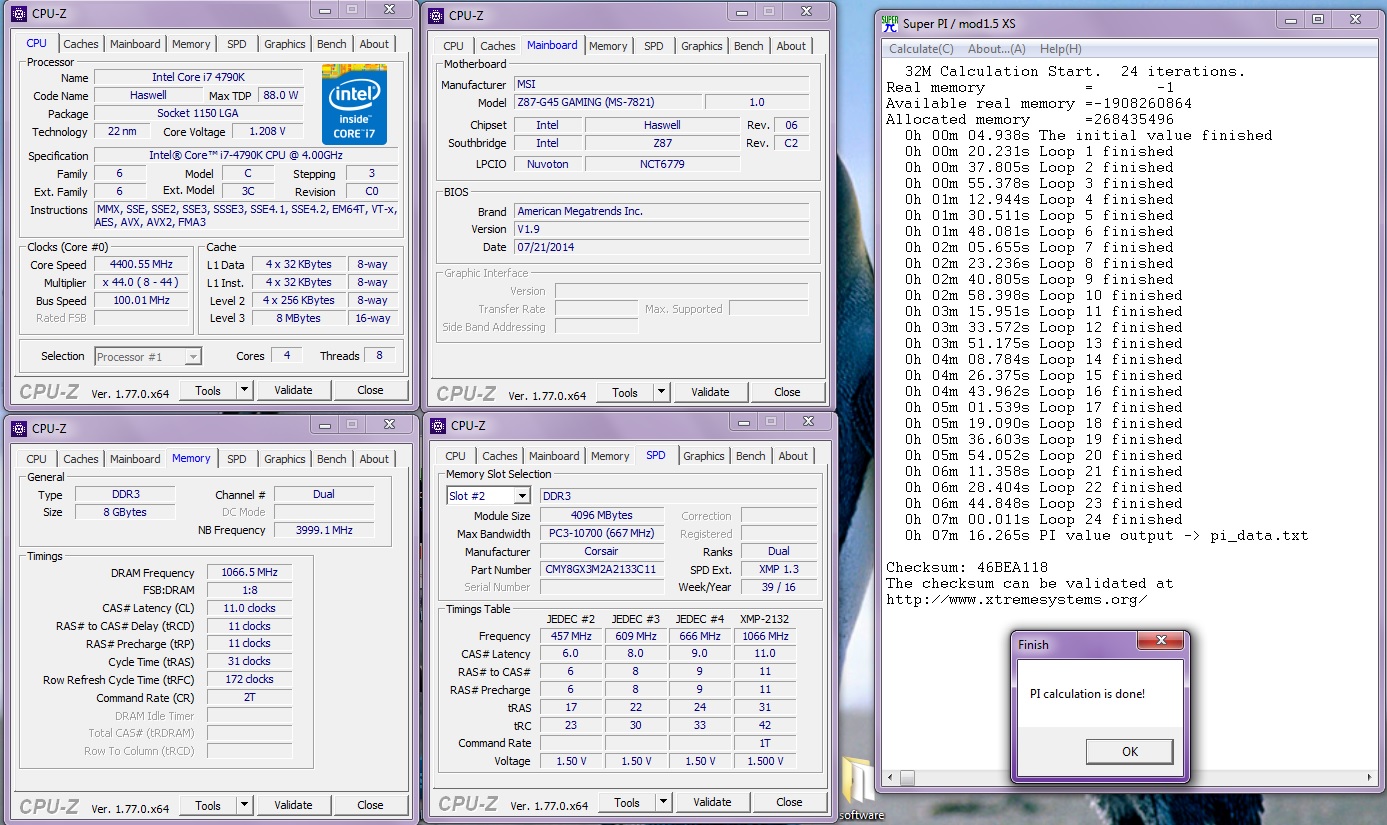Click the LPCIO value NCT6779

662,165
